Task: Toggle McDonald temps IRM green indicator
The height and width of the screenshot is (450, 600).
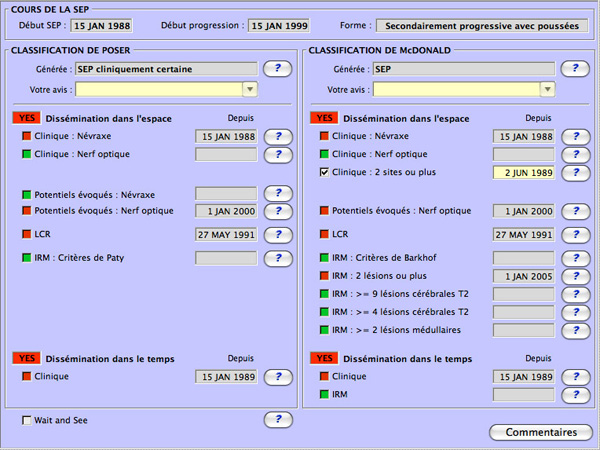Action: pyautogui.click(x=324, y=395)
